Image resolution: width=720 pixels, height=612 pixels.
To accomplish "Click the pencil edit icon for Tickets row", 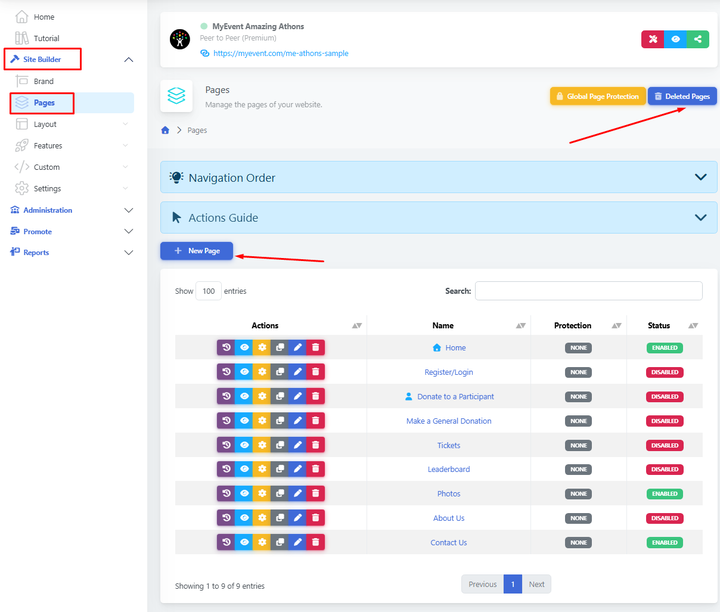I will point(297,445).
